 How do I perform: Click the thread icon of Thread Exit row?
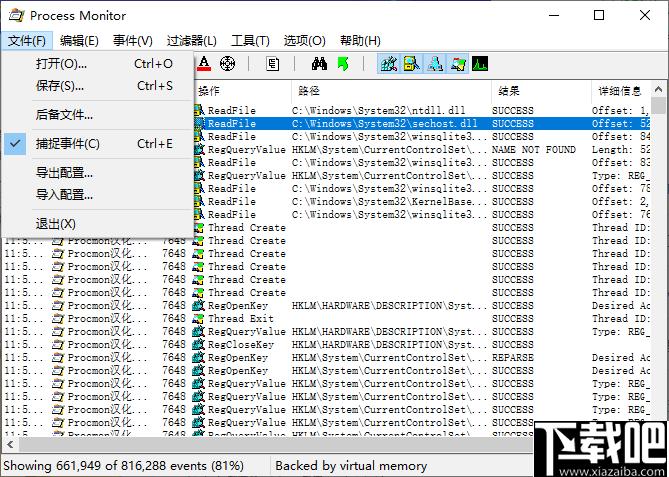click(198, 319)
